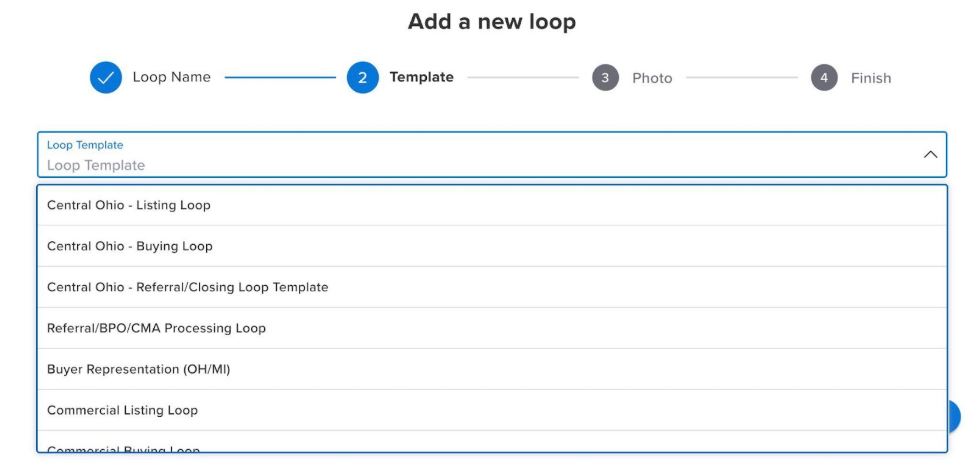Open the Finish step label
Image resolution: width=979 pixels, height=466 pixels.
coord(870,78)
